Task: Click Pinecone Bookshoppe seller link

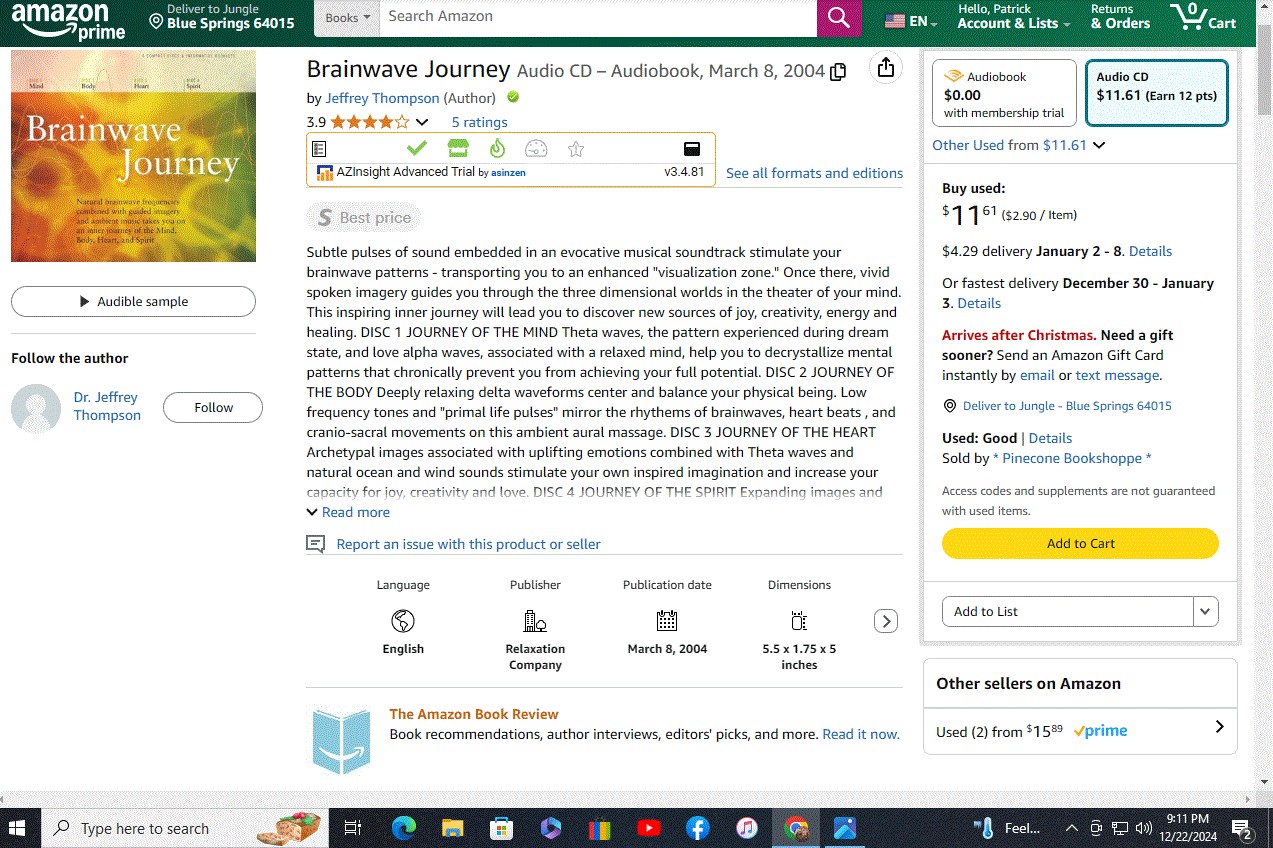Action: 1072,458
